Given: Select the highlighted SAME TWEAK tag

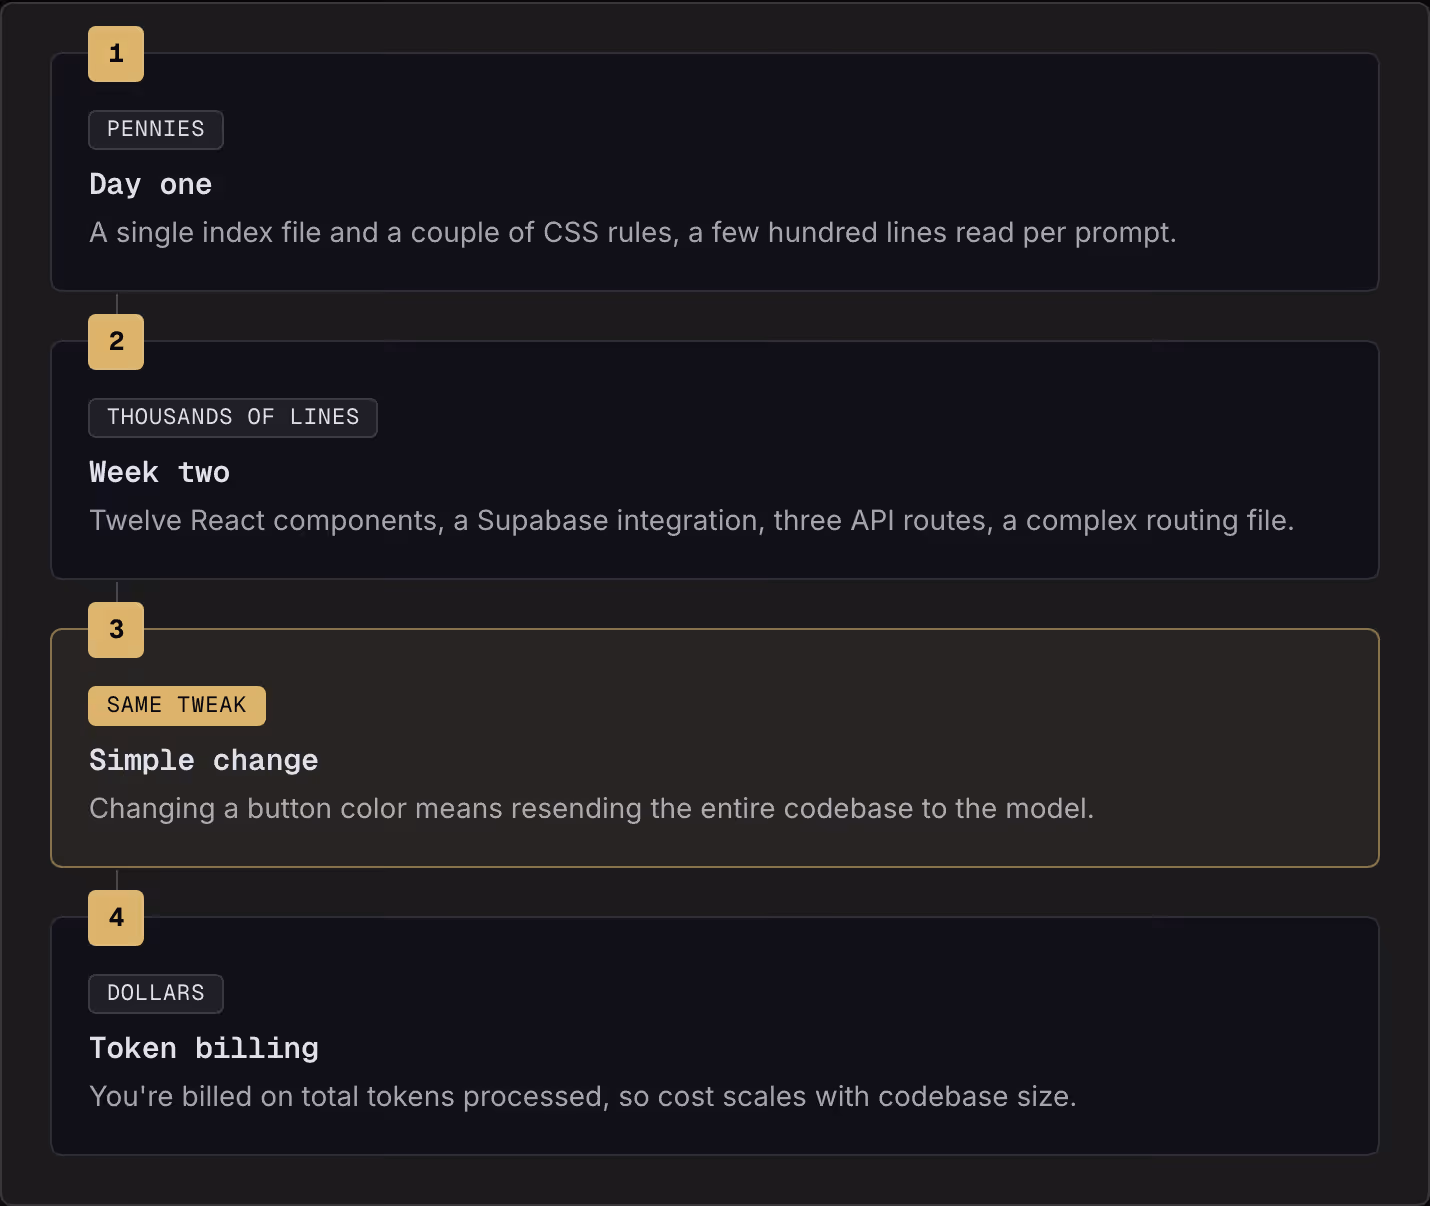Looking at the screenshot, I should tap(177, 706).
